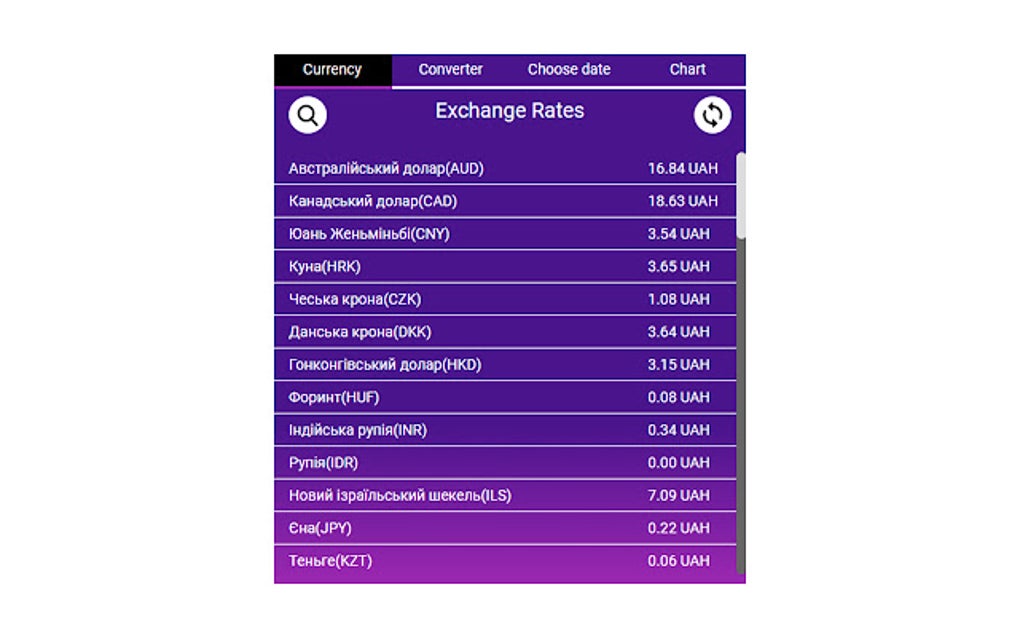This screenshot has width=1020, height=638.
Task: Select the Єна(JPY) currency row
Action: click(x=505, y=527)
